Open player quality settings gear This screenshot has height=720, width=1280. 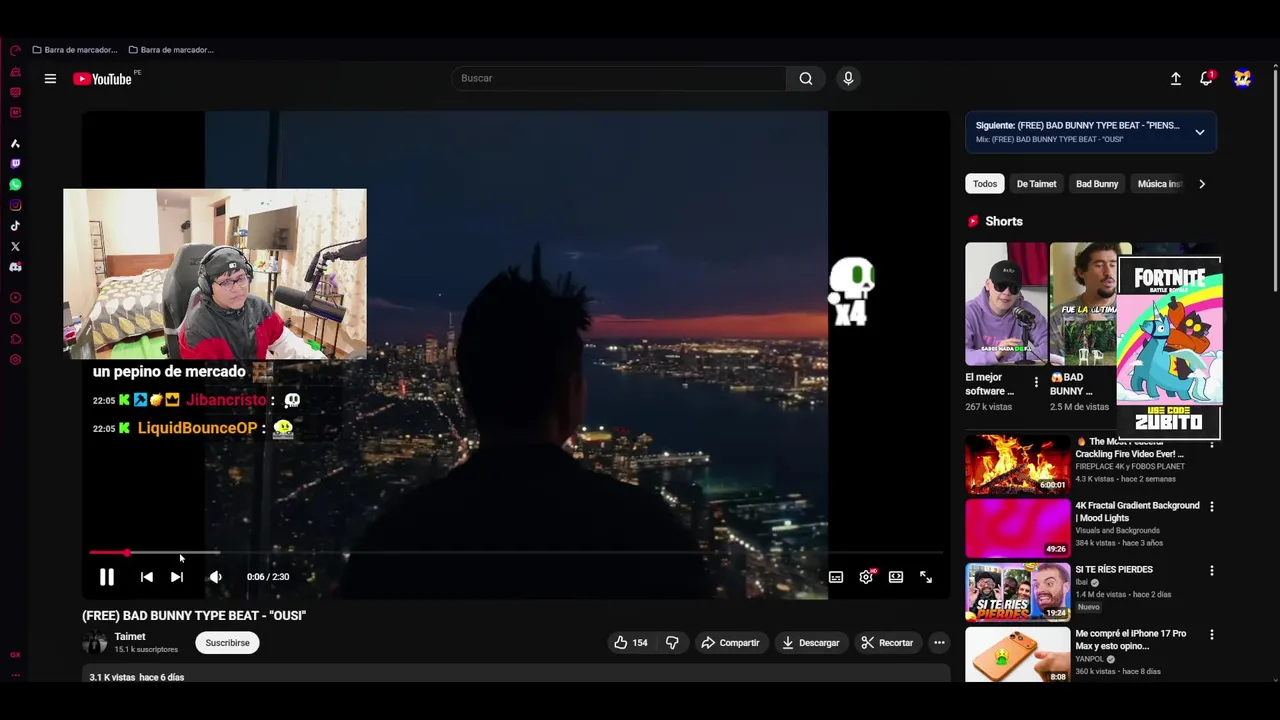click(866, 577)
